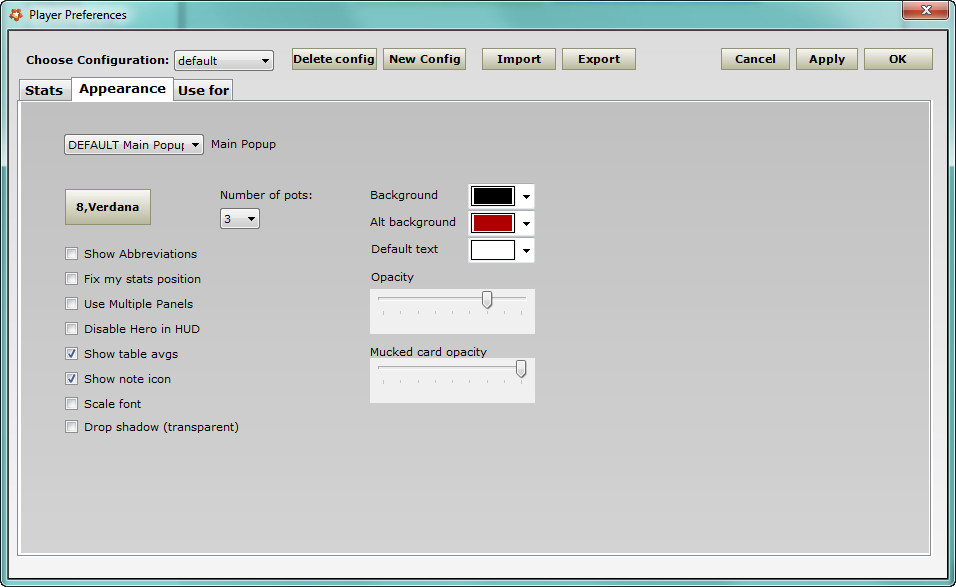
Task: Click the 8,Verdana font button
Action: click(108, 208)
